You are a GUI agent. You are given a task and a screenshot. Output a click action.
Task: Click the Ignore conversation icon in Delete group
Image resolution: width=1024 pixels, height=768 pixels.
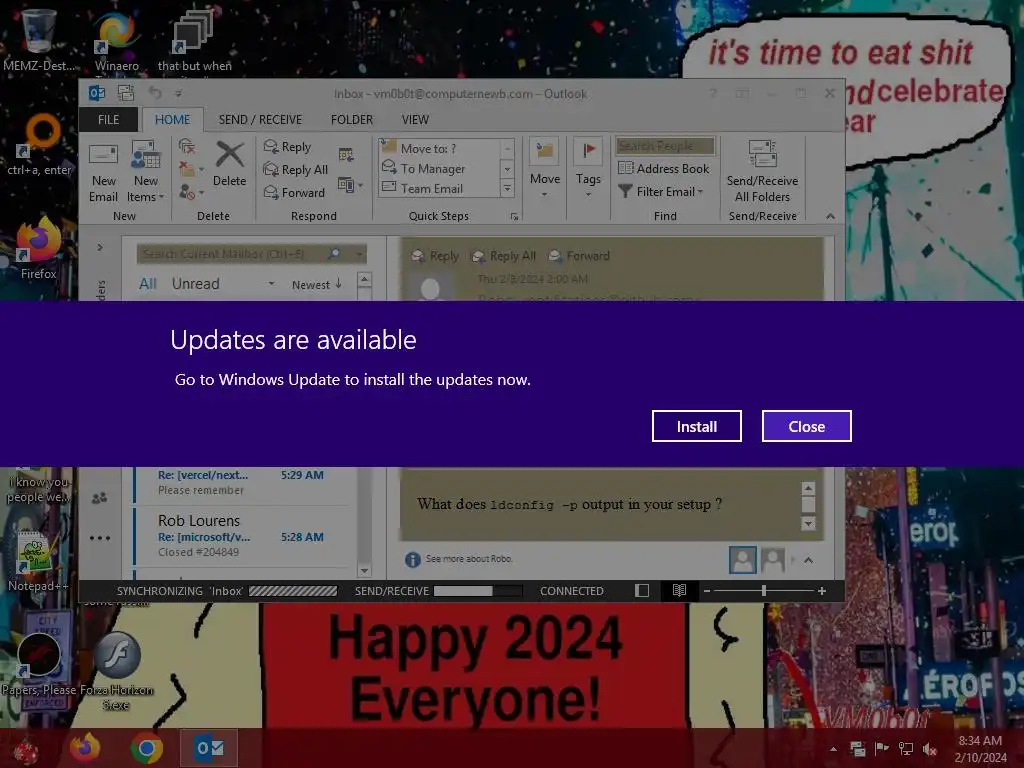(x=187, y=146)
